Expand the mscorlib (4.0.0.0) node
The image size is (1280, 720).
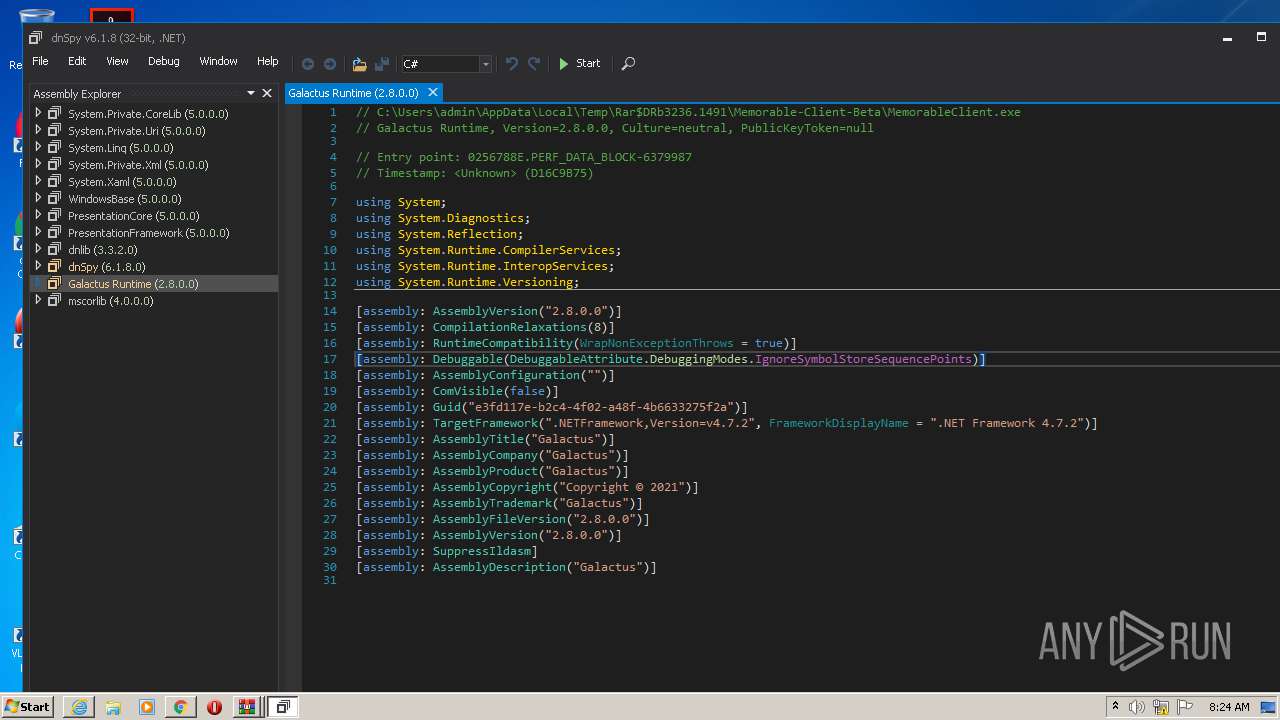(38, 300)
